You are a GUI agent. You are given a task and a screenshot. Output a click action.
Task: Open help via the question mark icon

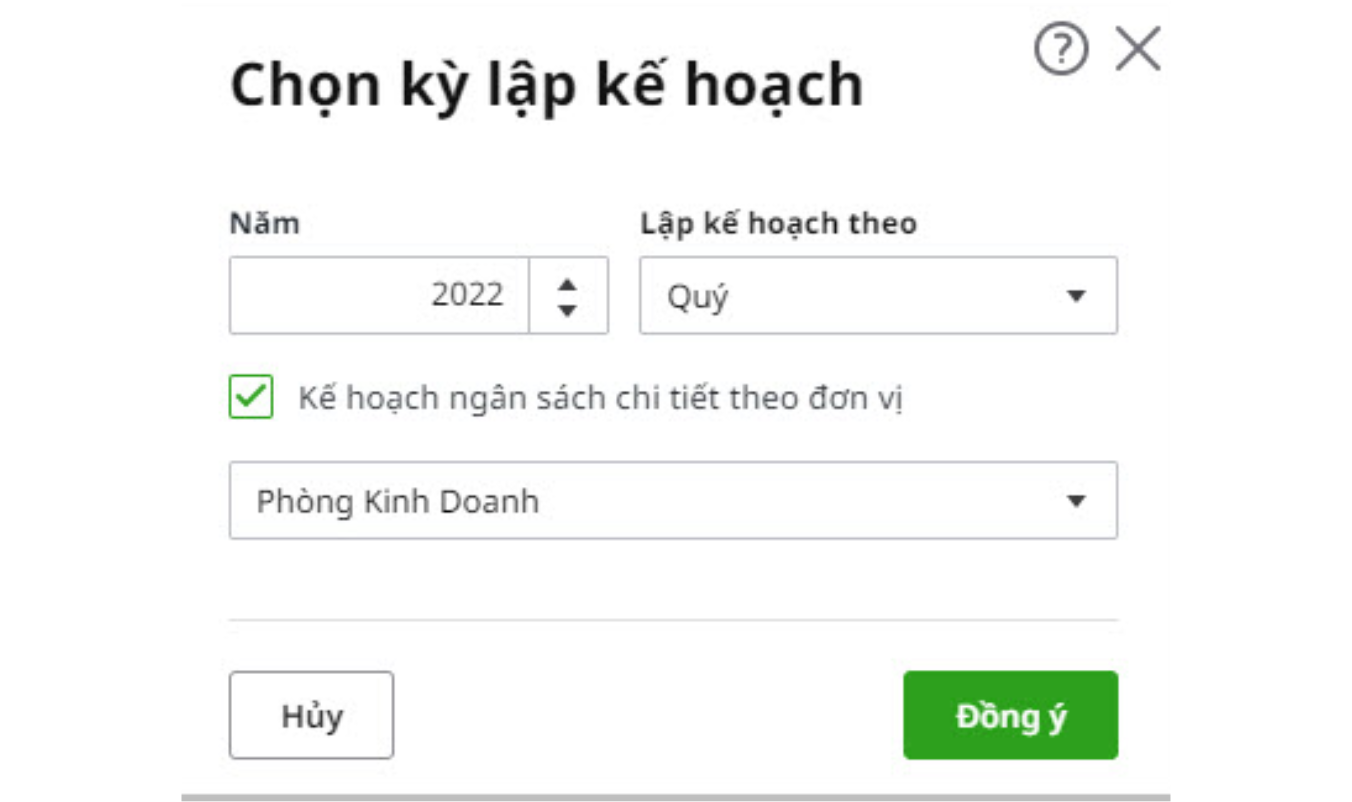1061,50
